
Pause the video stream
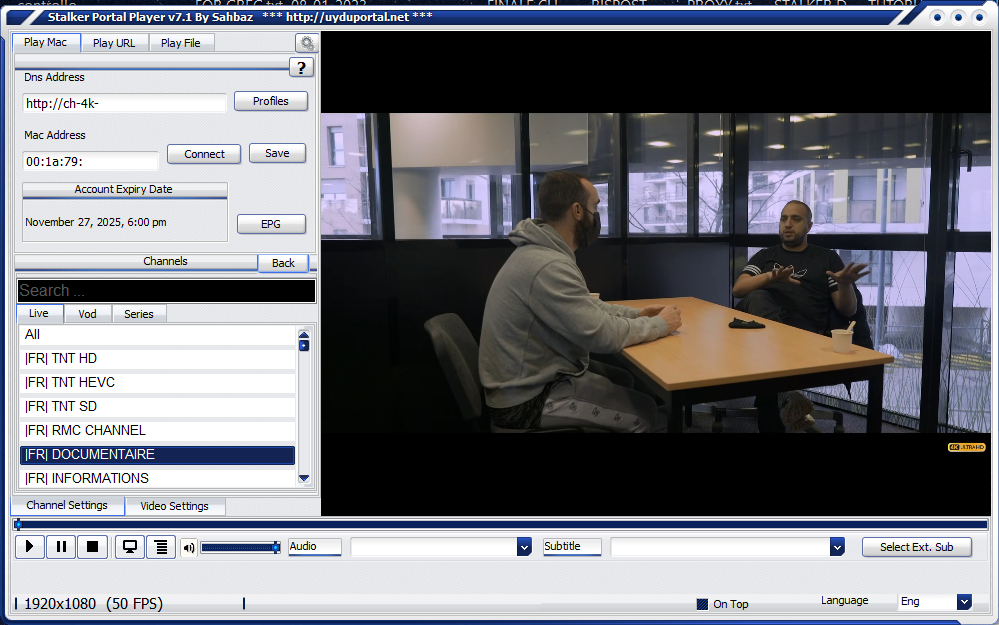(61, 547)
